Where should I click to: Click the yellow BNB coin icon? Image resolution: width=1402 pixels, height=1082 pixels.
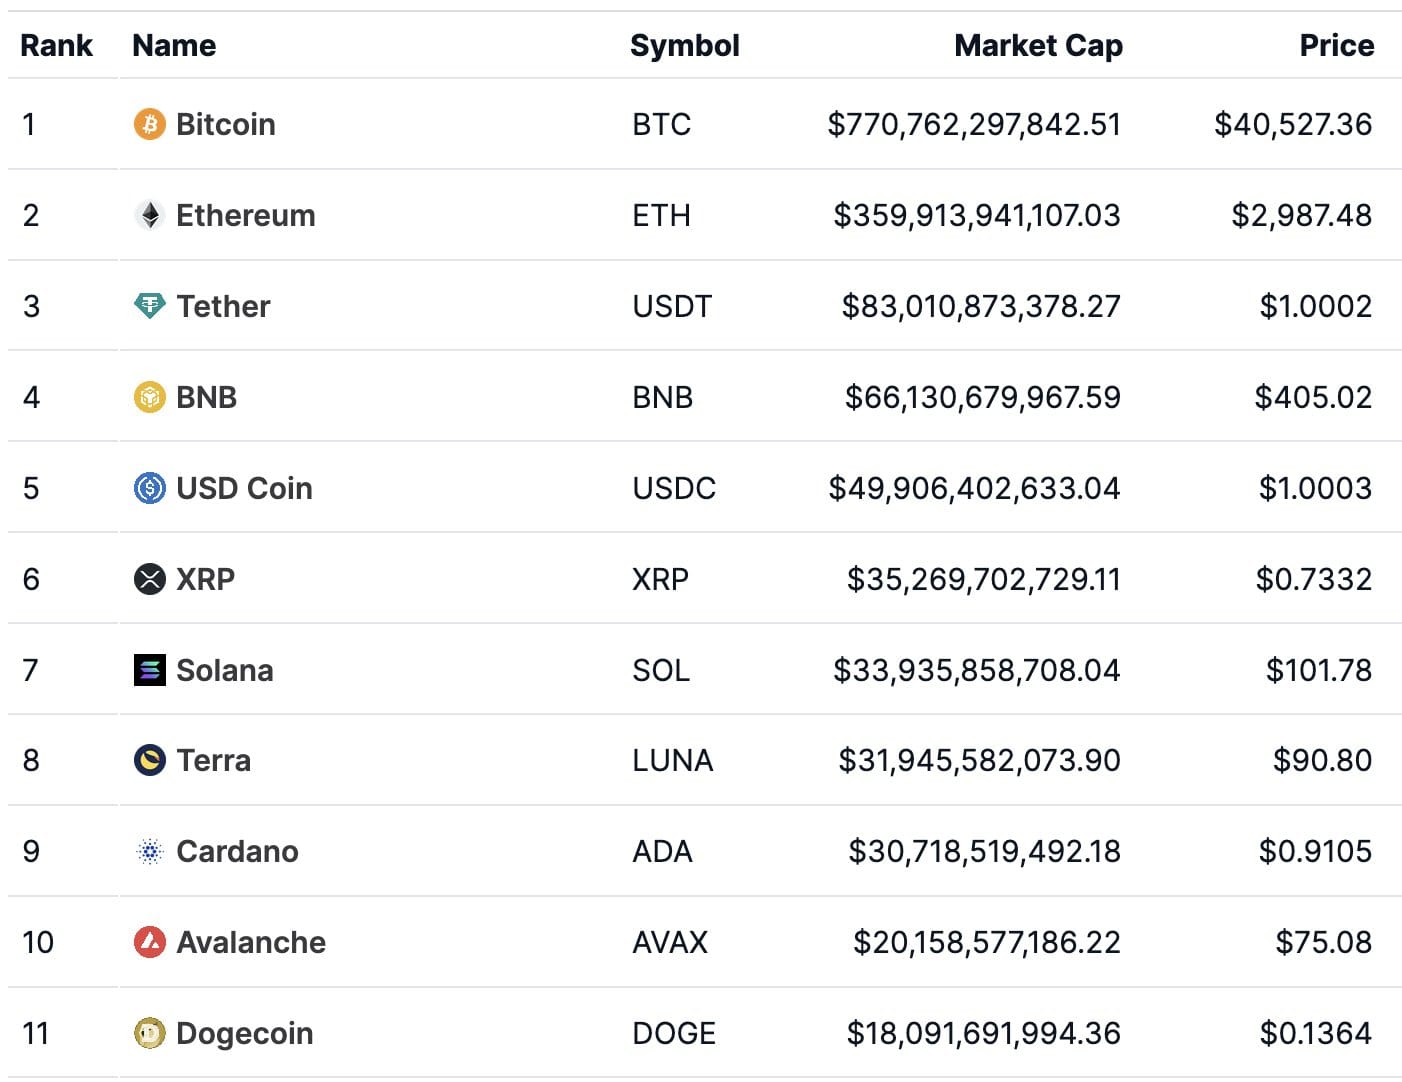click(149, 397)
